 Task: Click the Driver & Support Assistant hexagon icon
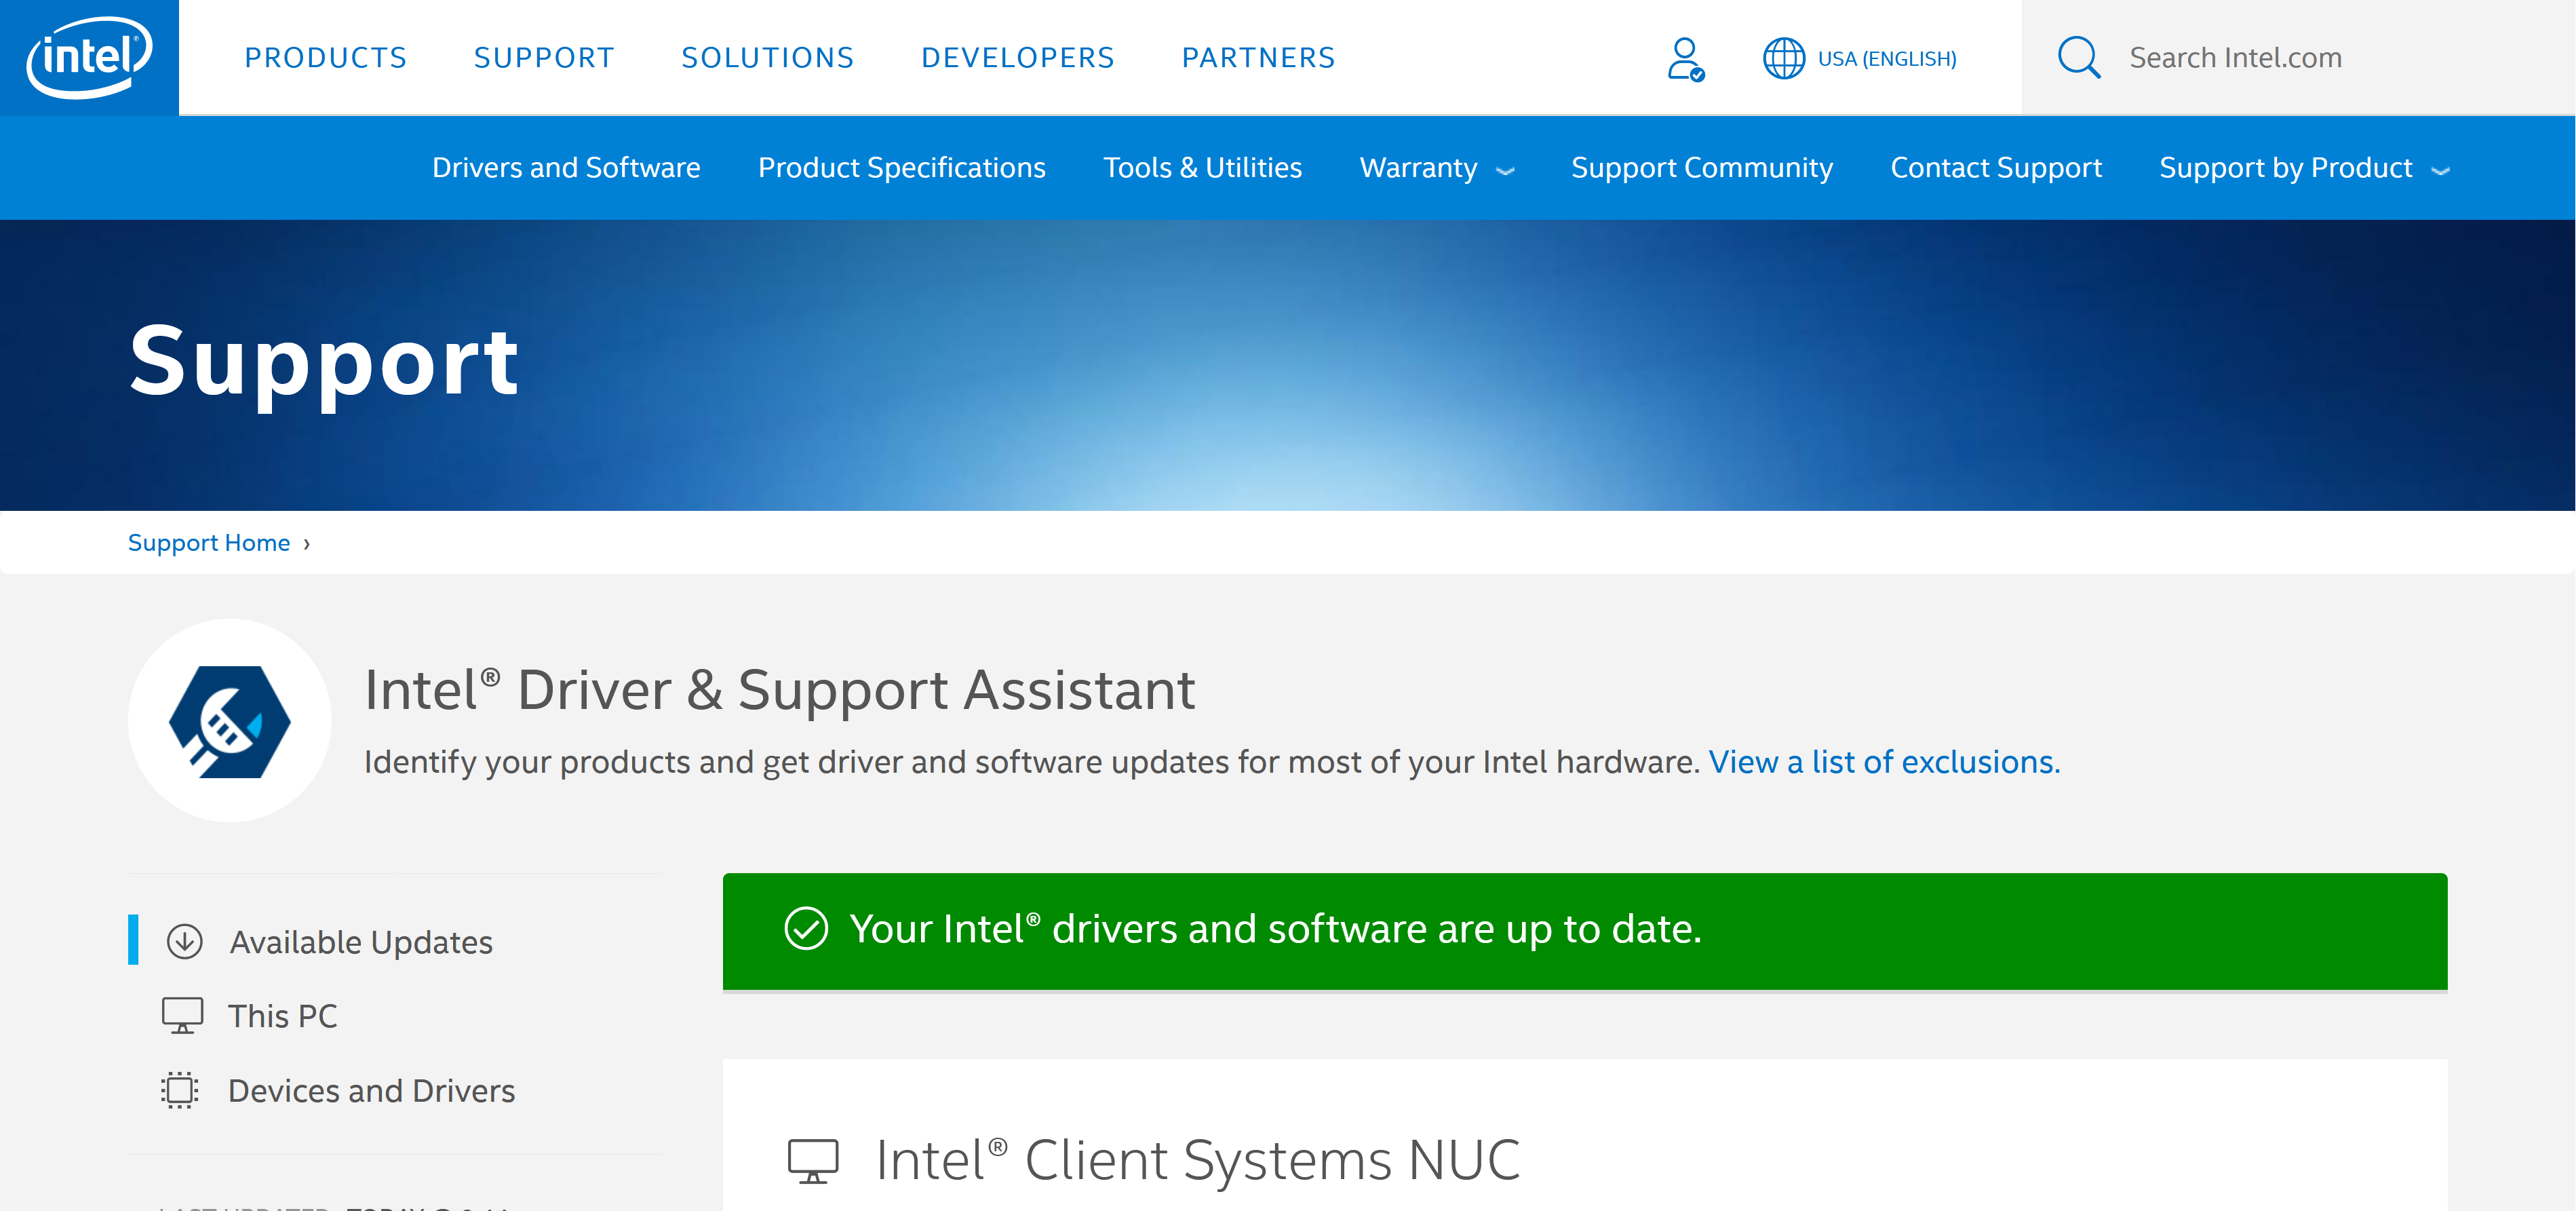[x=229, y=721]
